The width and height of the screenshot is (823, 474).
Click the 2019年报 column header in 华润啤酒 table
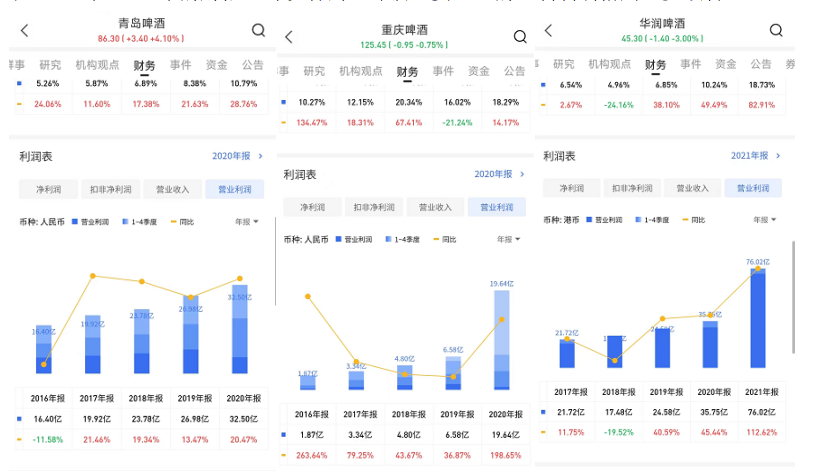click(x=666, y=392)
